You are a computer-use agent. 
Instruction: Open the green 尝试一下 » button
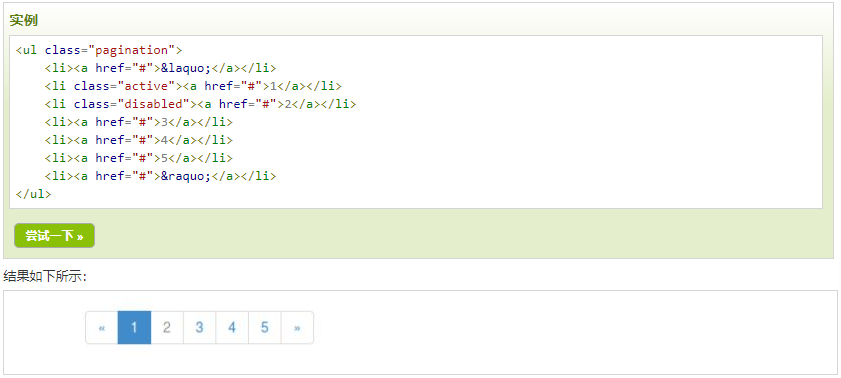click(54, 236)
